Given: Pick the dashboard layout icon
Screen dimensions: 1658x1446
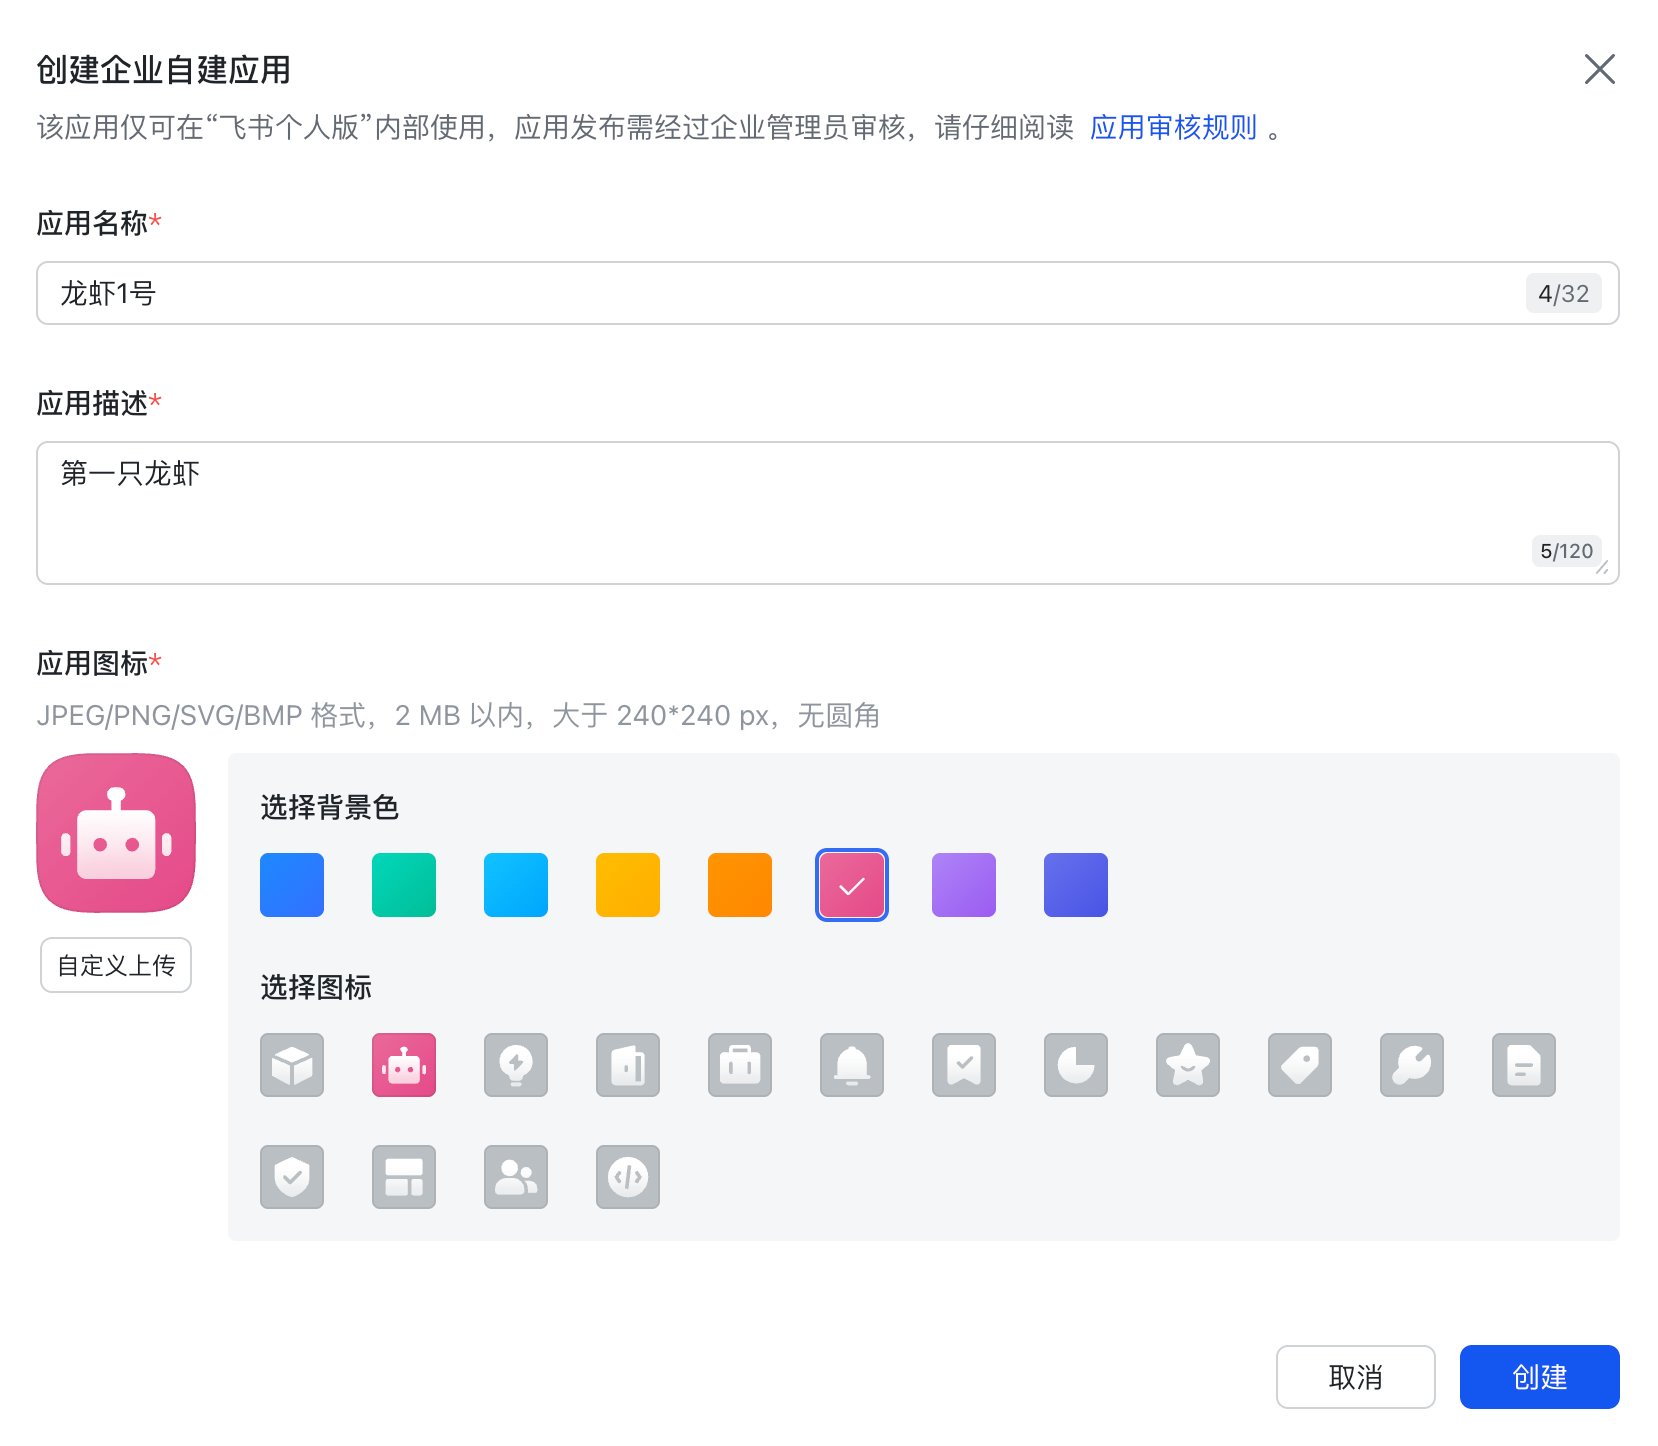Looking at the screenshot, I should [x=404, y=1177].
